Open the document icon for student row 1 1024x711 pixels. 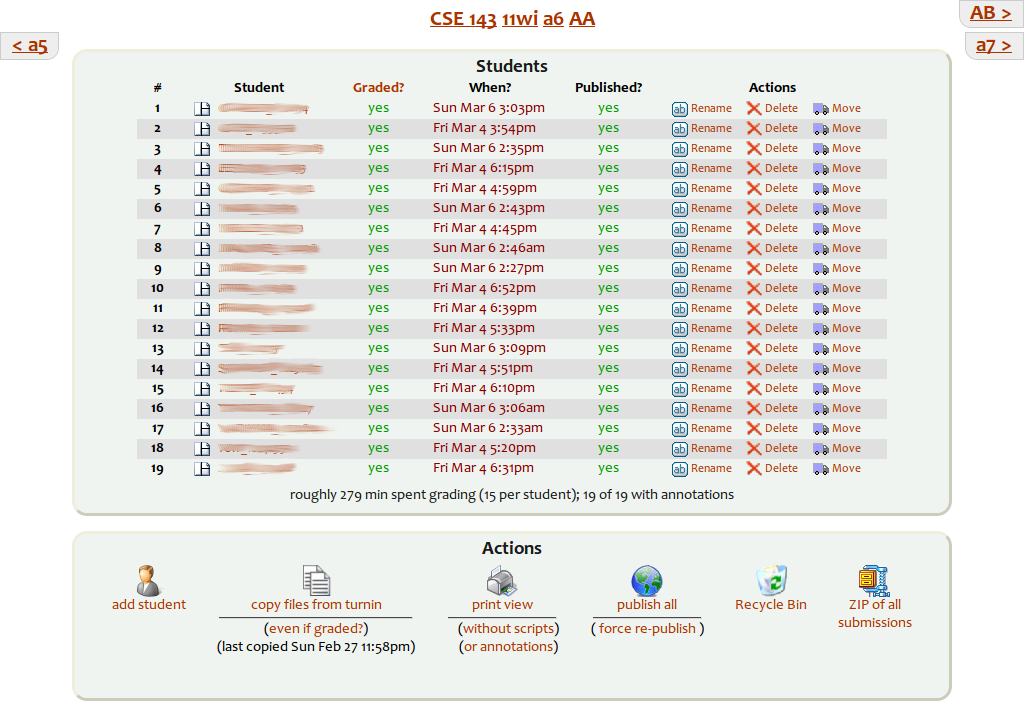[202, 109]
